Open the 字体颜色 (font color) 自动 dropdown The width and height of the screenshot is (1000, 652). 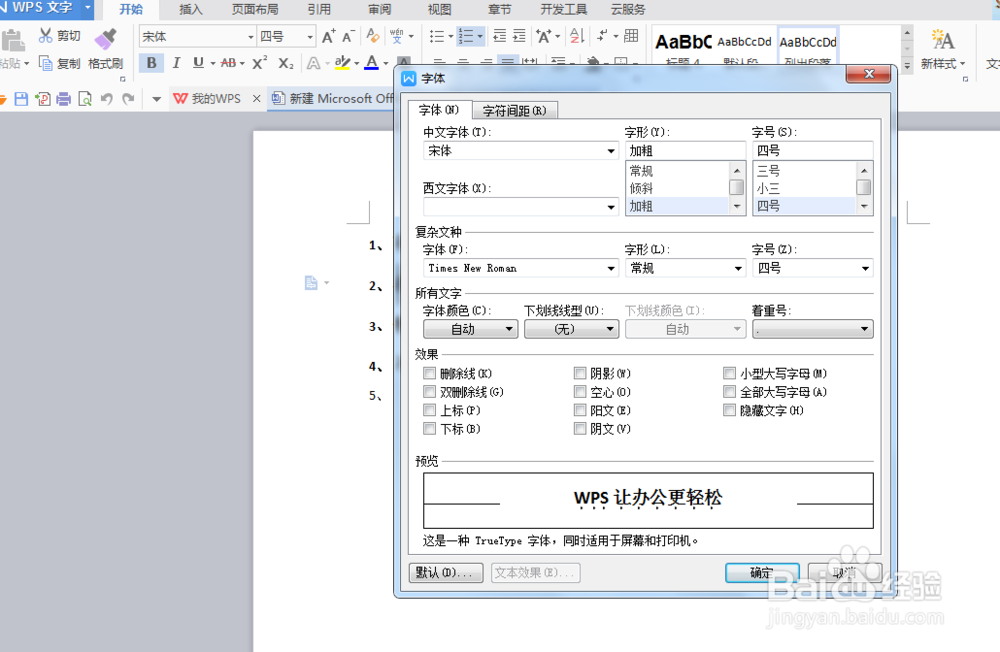click(471, 329)
